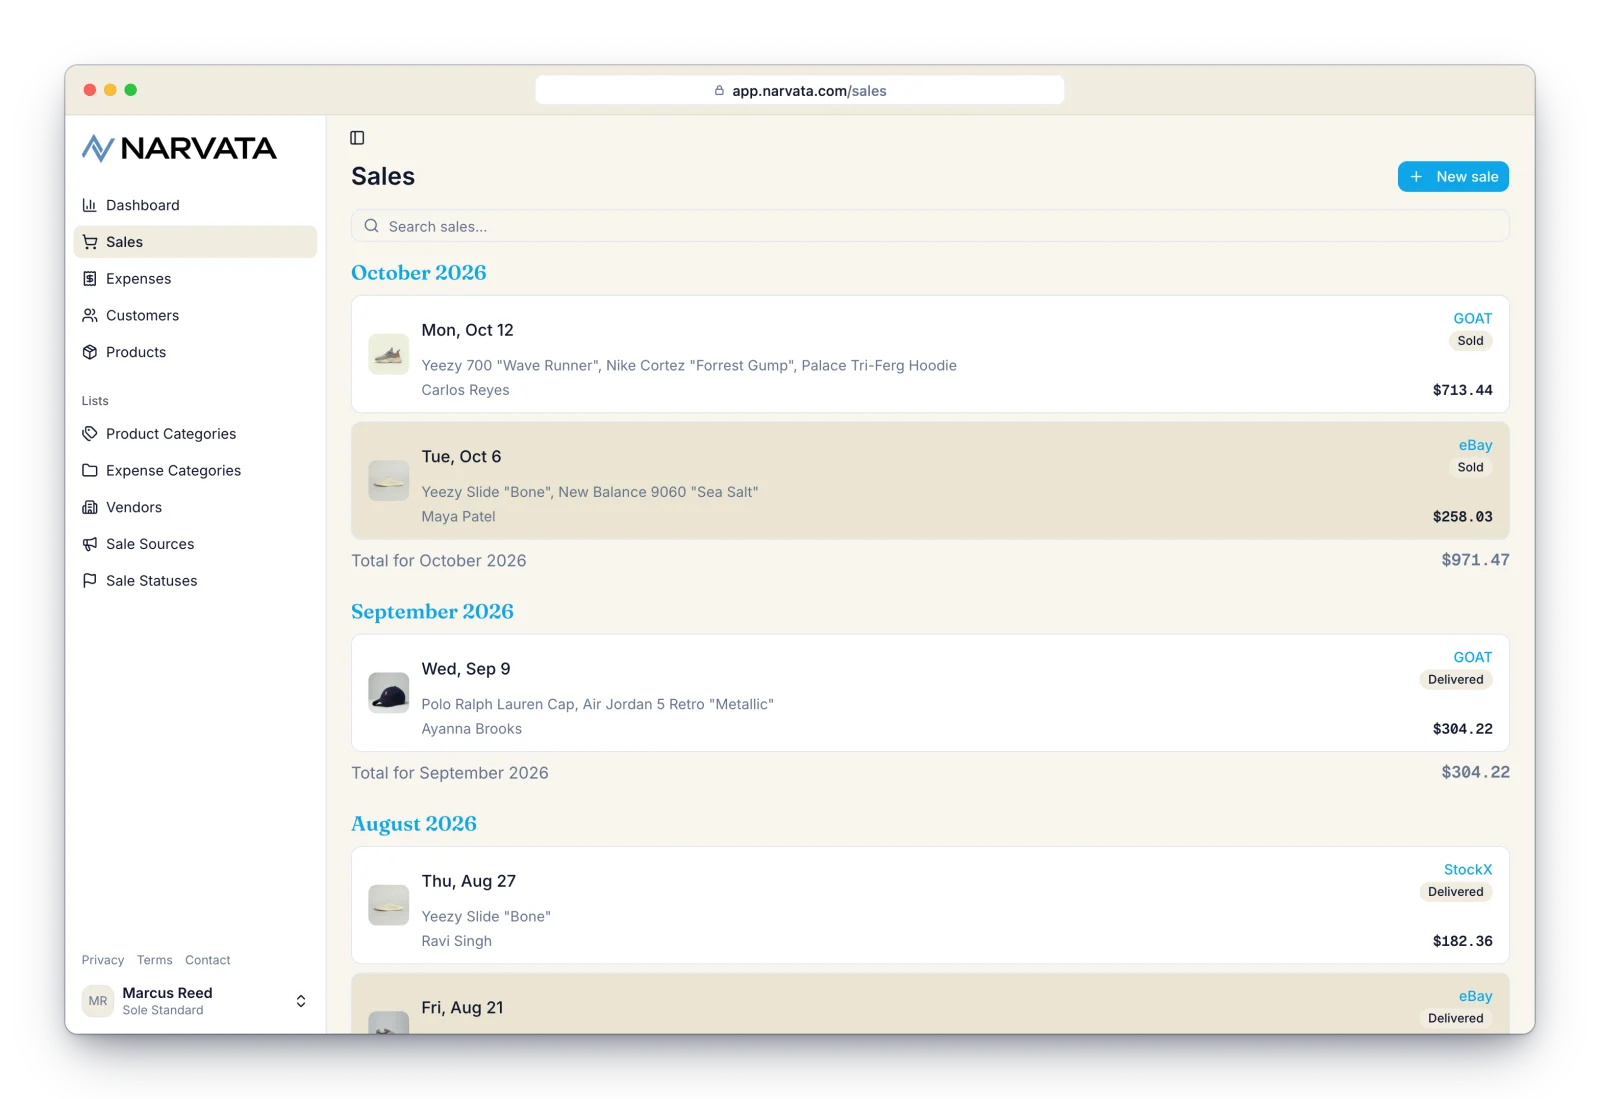The width and height of the screenshot is (1600, 1099).
Task: Open Sale Statuses list
Action: click(x=195, y=581)
